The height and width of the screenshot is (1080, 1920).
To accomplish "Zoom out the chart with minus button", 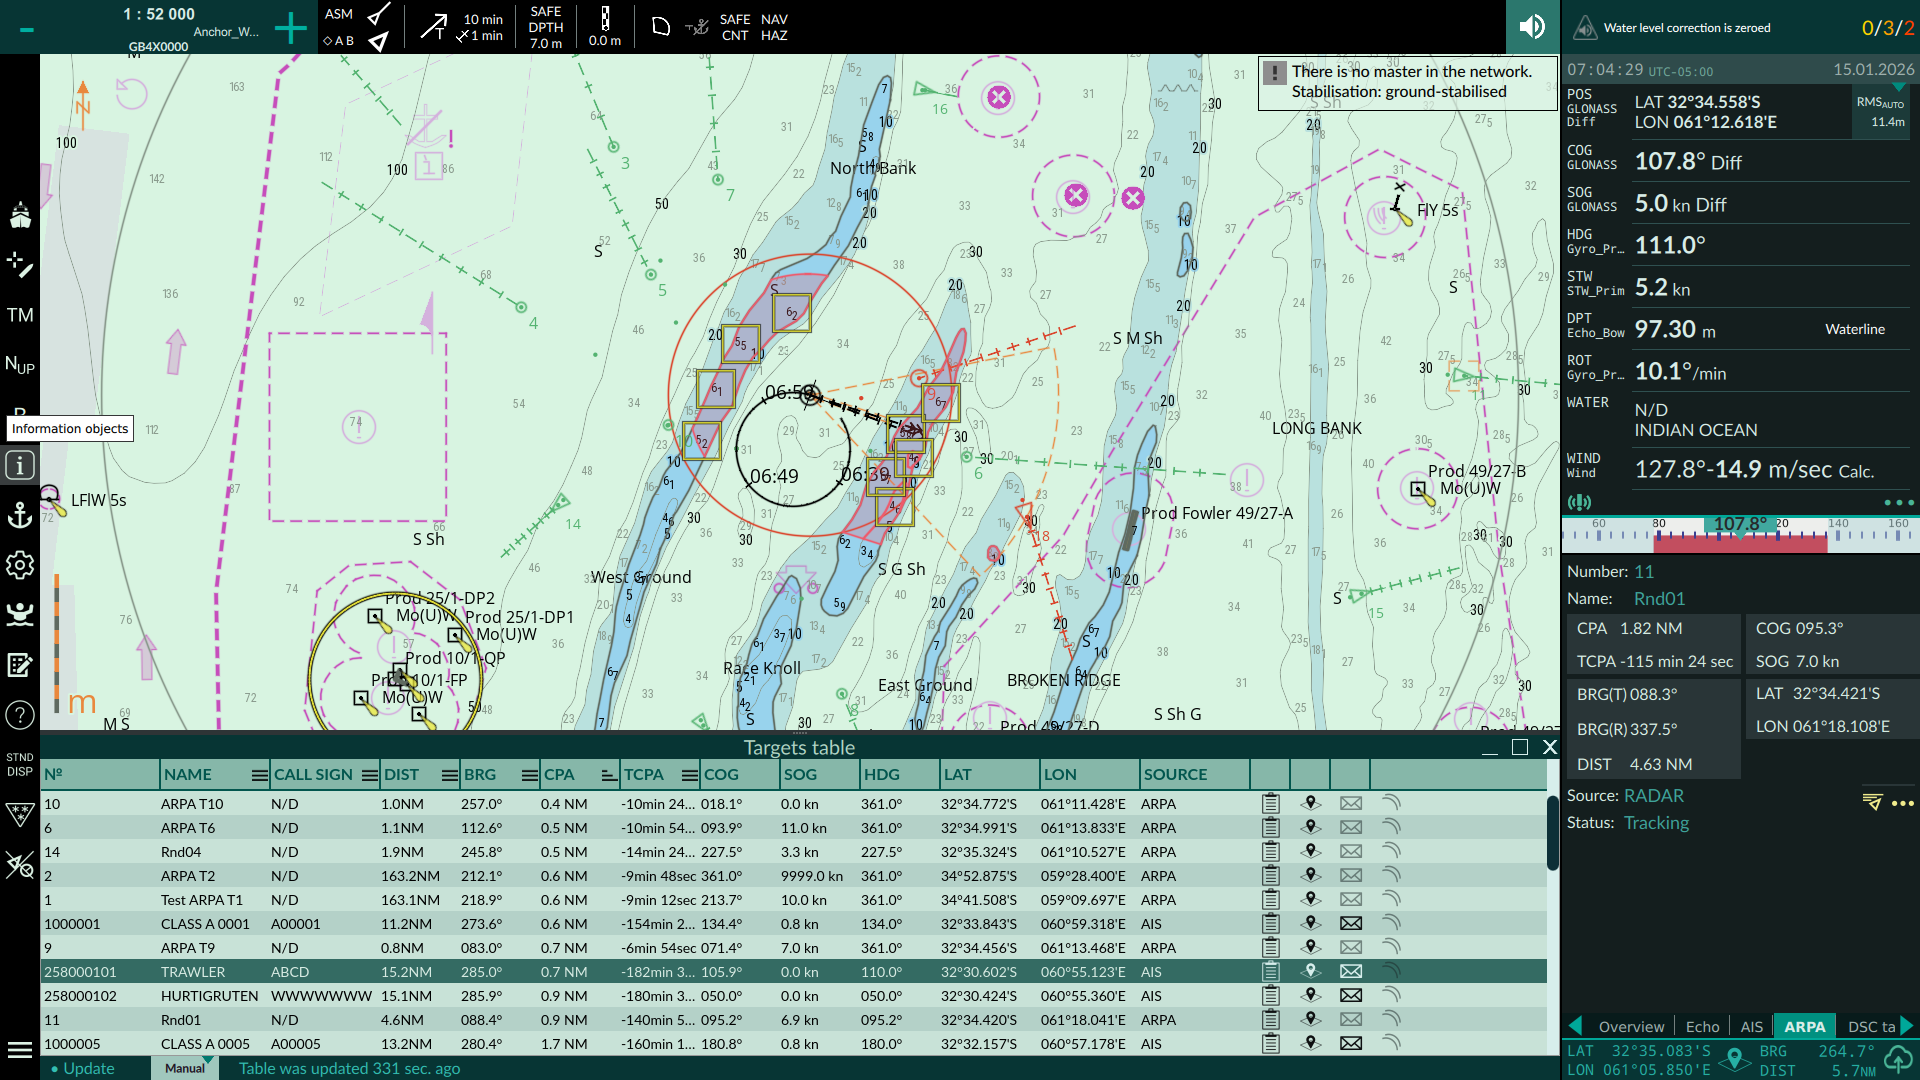I will coord(27,29).
